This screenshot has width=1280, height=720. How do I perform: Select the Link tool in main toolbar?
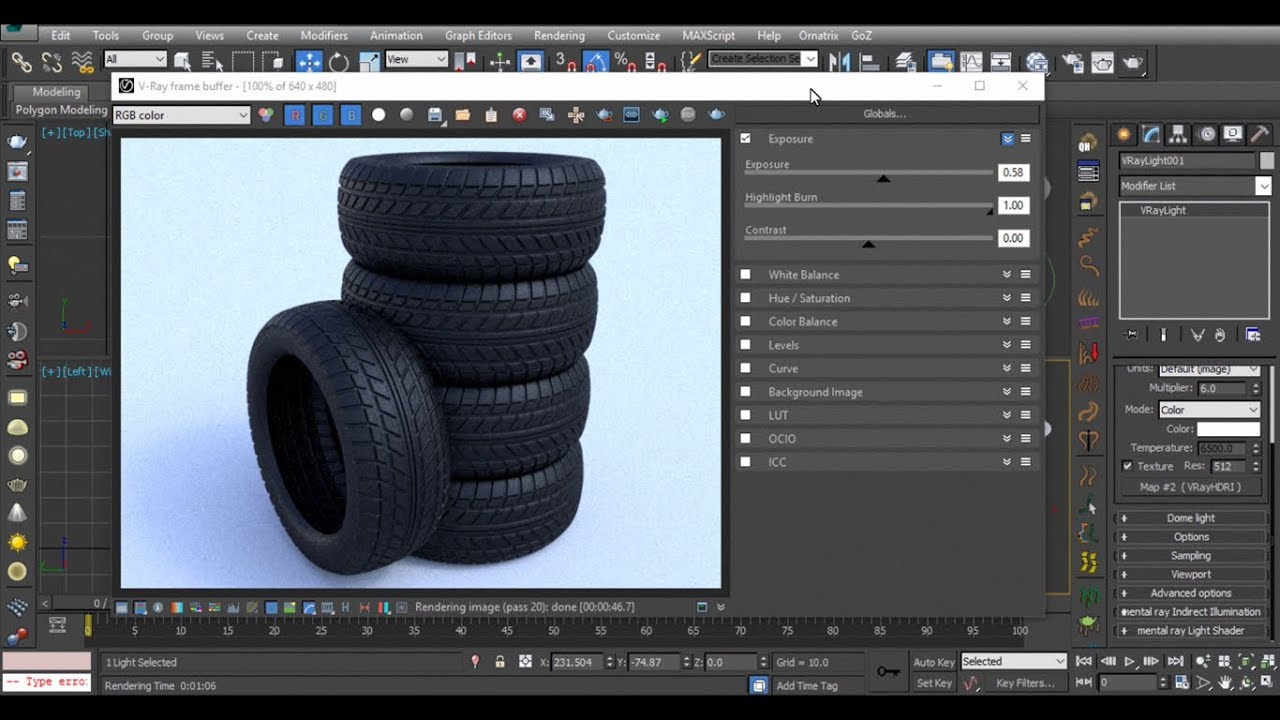click(21, 61)
